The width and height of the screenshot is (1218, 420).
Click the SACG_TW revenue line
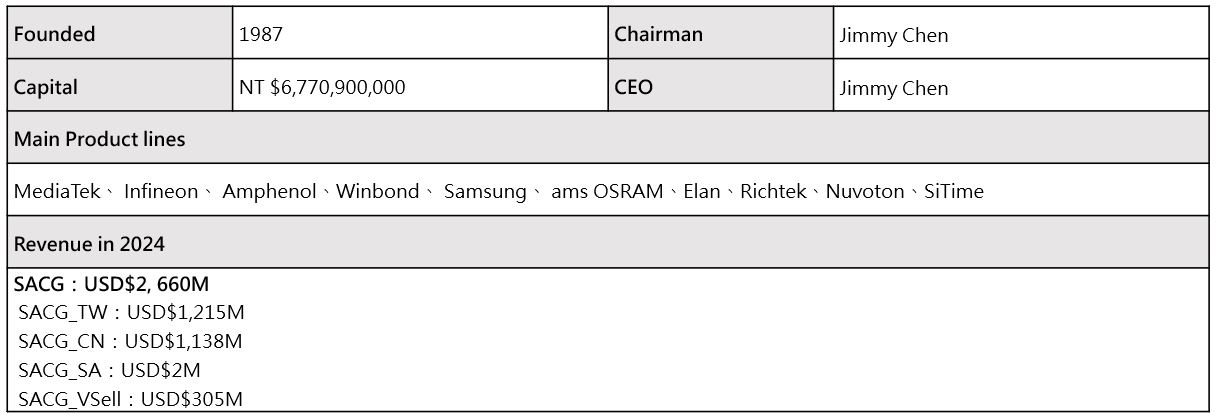pyautogui.click(x=131, y=312)
